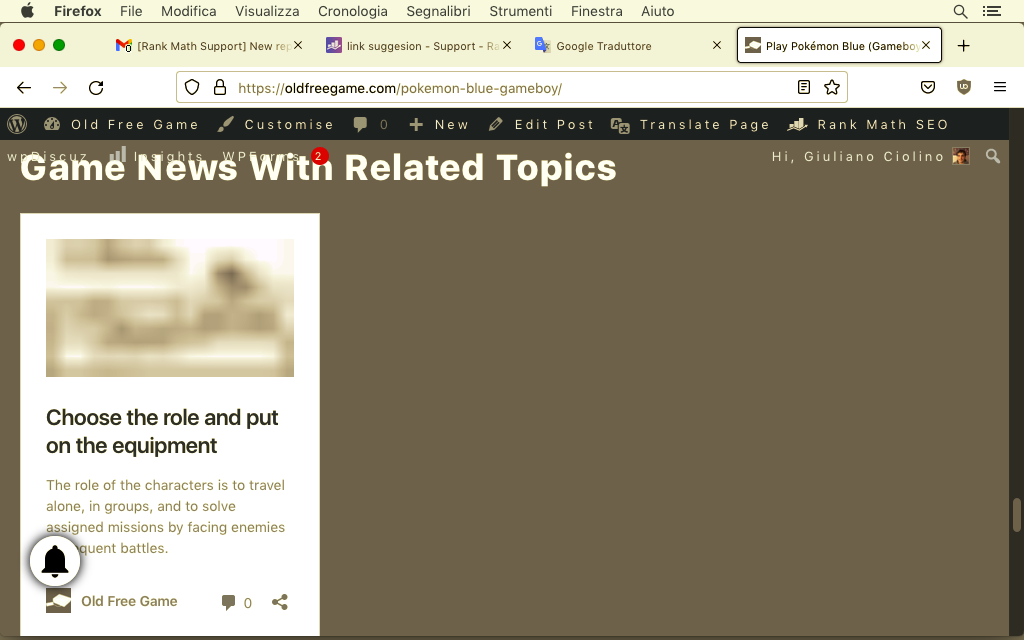1024x640 pixels.
Task: Show site security padlock info
Action: (x=220, y=88)
